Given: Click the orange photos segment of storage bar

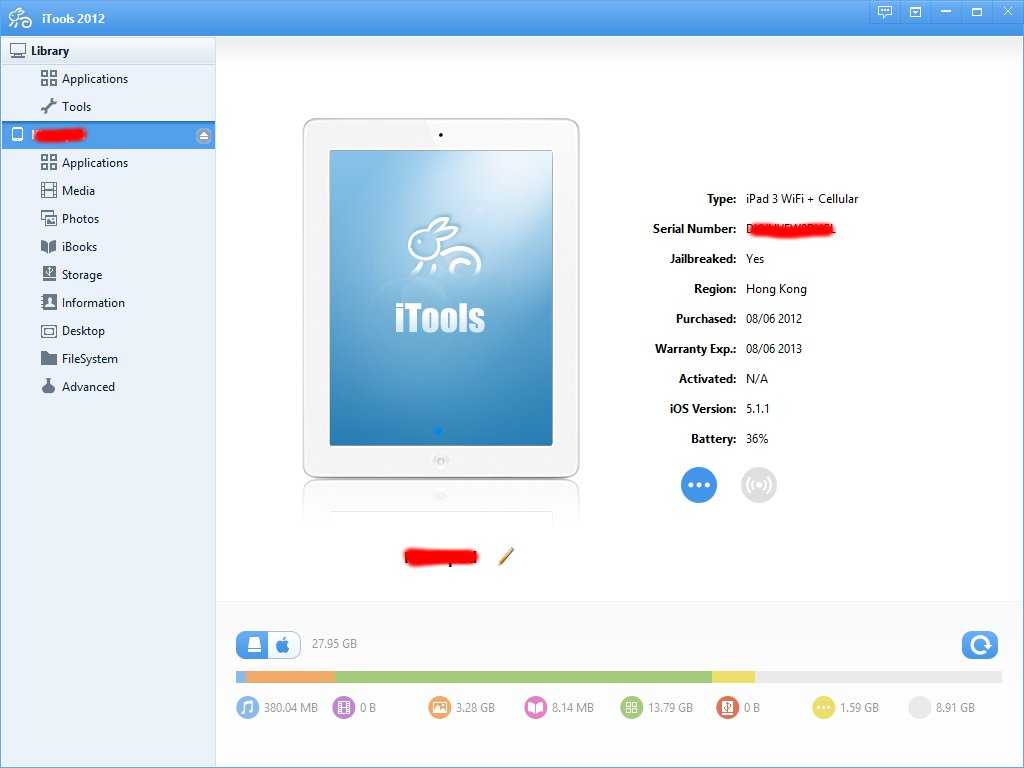Looking at the screenshot, I should click(x=291, y=677).
